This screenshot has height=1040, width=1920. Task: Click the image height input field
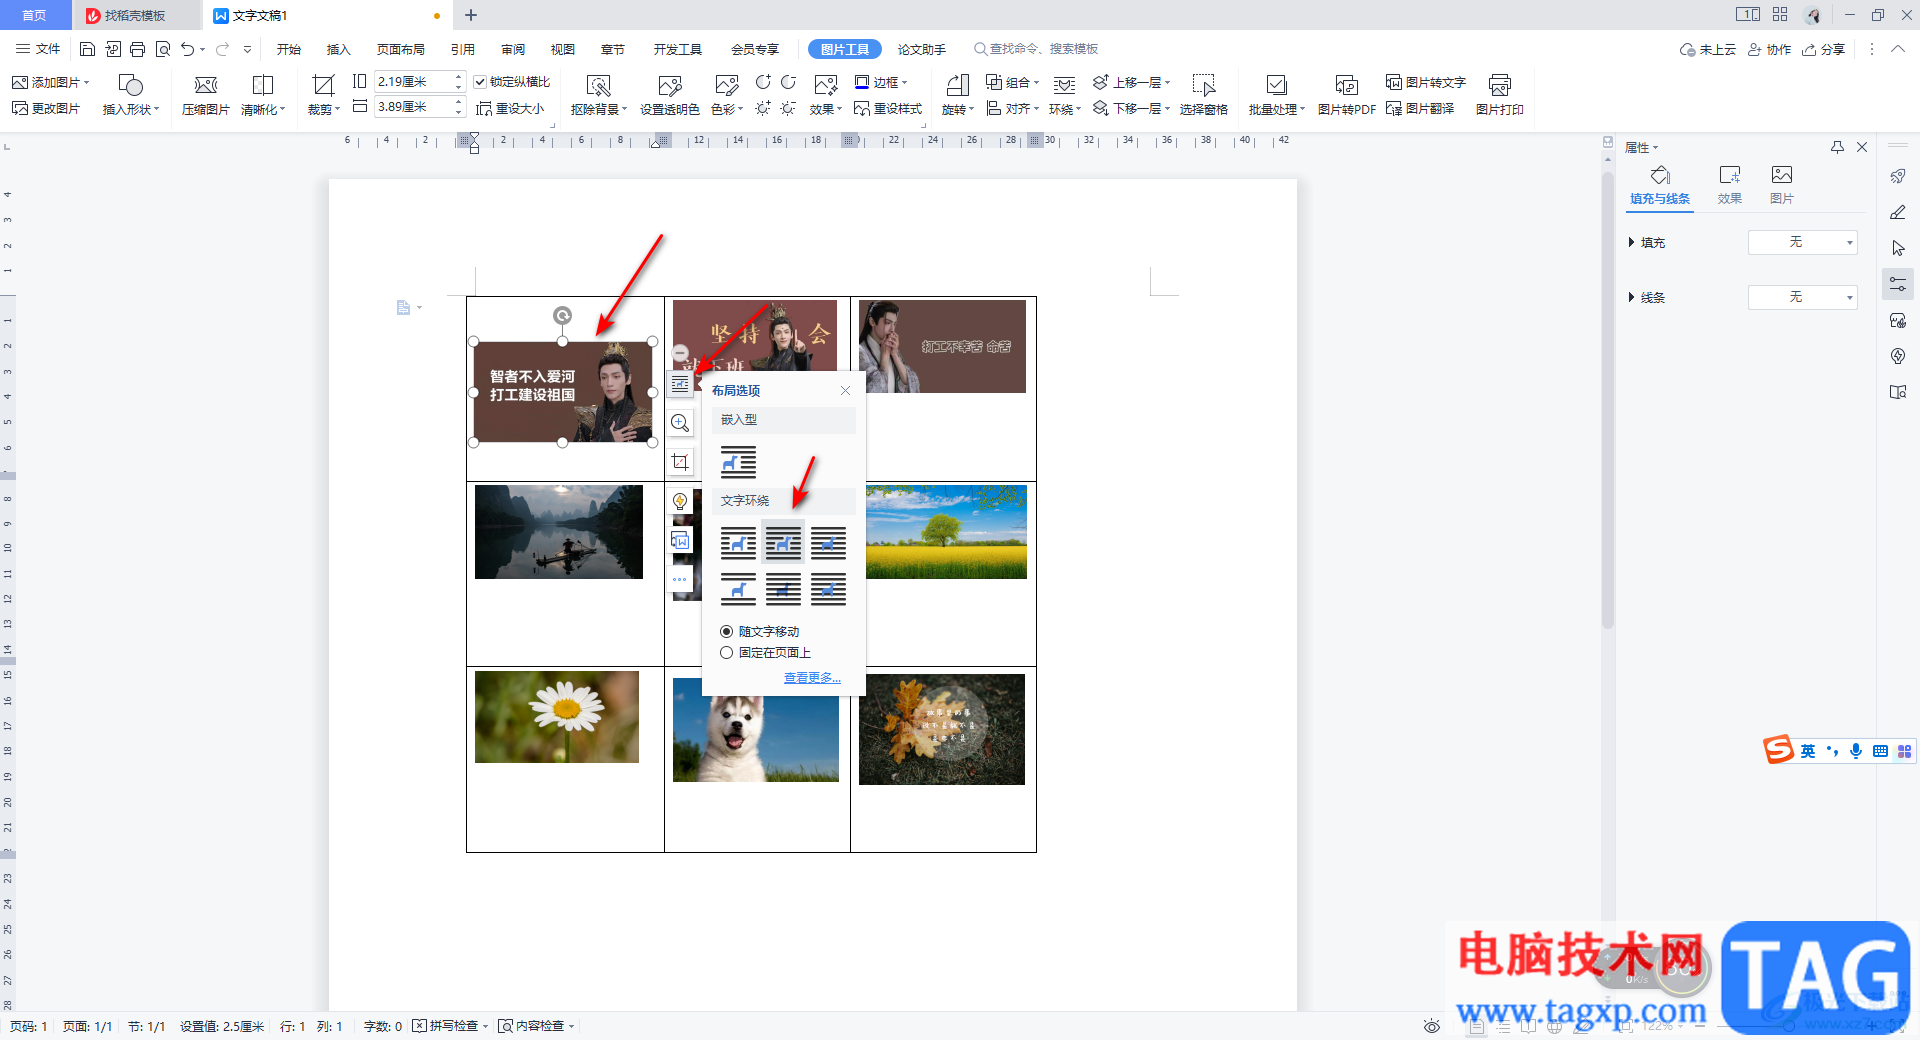point(414,82)
